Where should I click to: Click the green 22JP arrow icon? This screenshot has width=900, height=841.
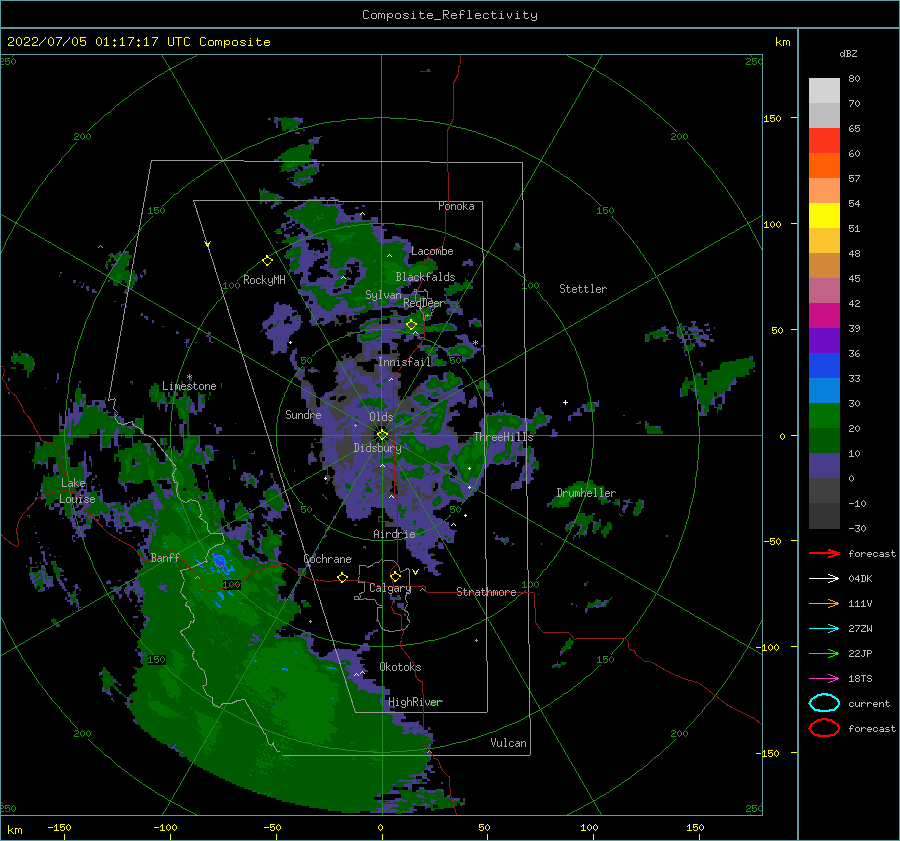(x=824, y=653)
